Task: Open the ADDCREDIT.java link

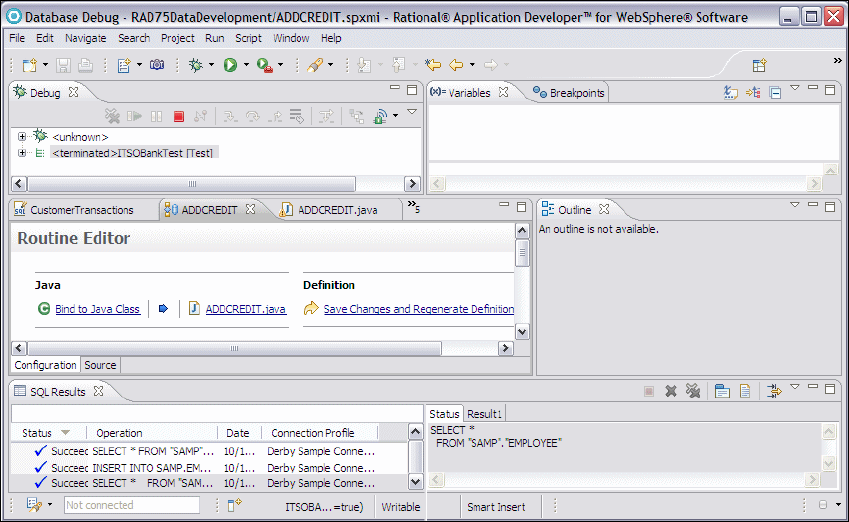Action: [x=246, y=309]
